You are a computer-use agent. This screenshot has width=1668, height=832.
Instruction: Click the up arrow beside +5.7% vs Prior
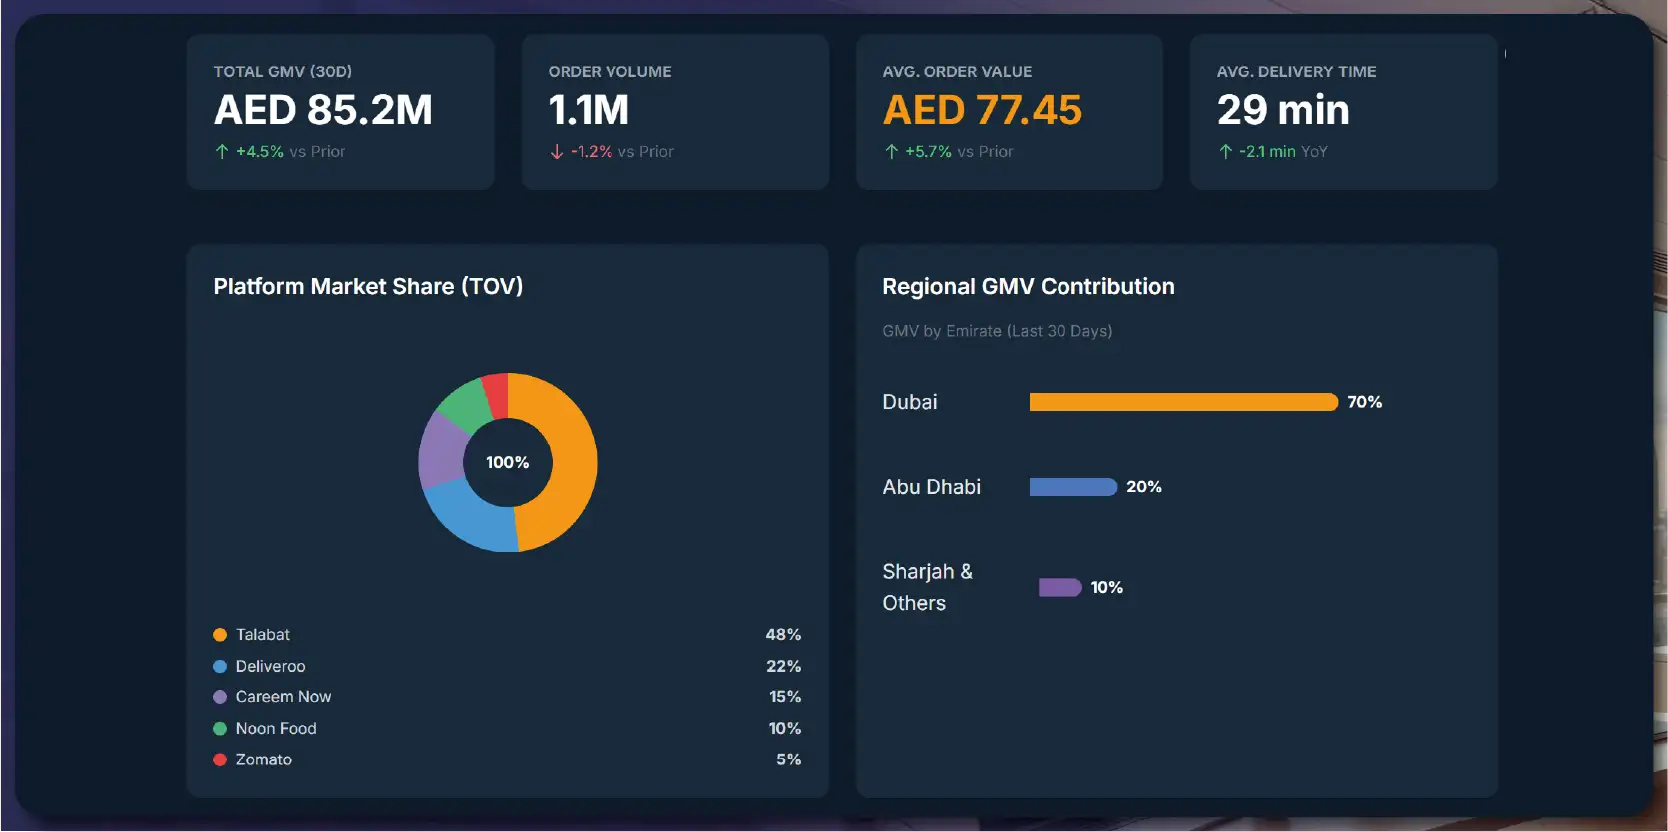891,152
